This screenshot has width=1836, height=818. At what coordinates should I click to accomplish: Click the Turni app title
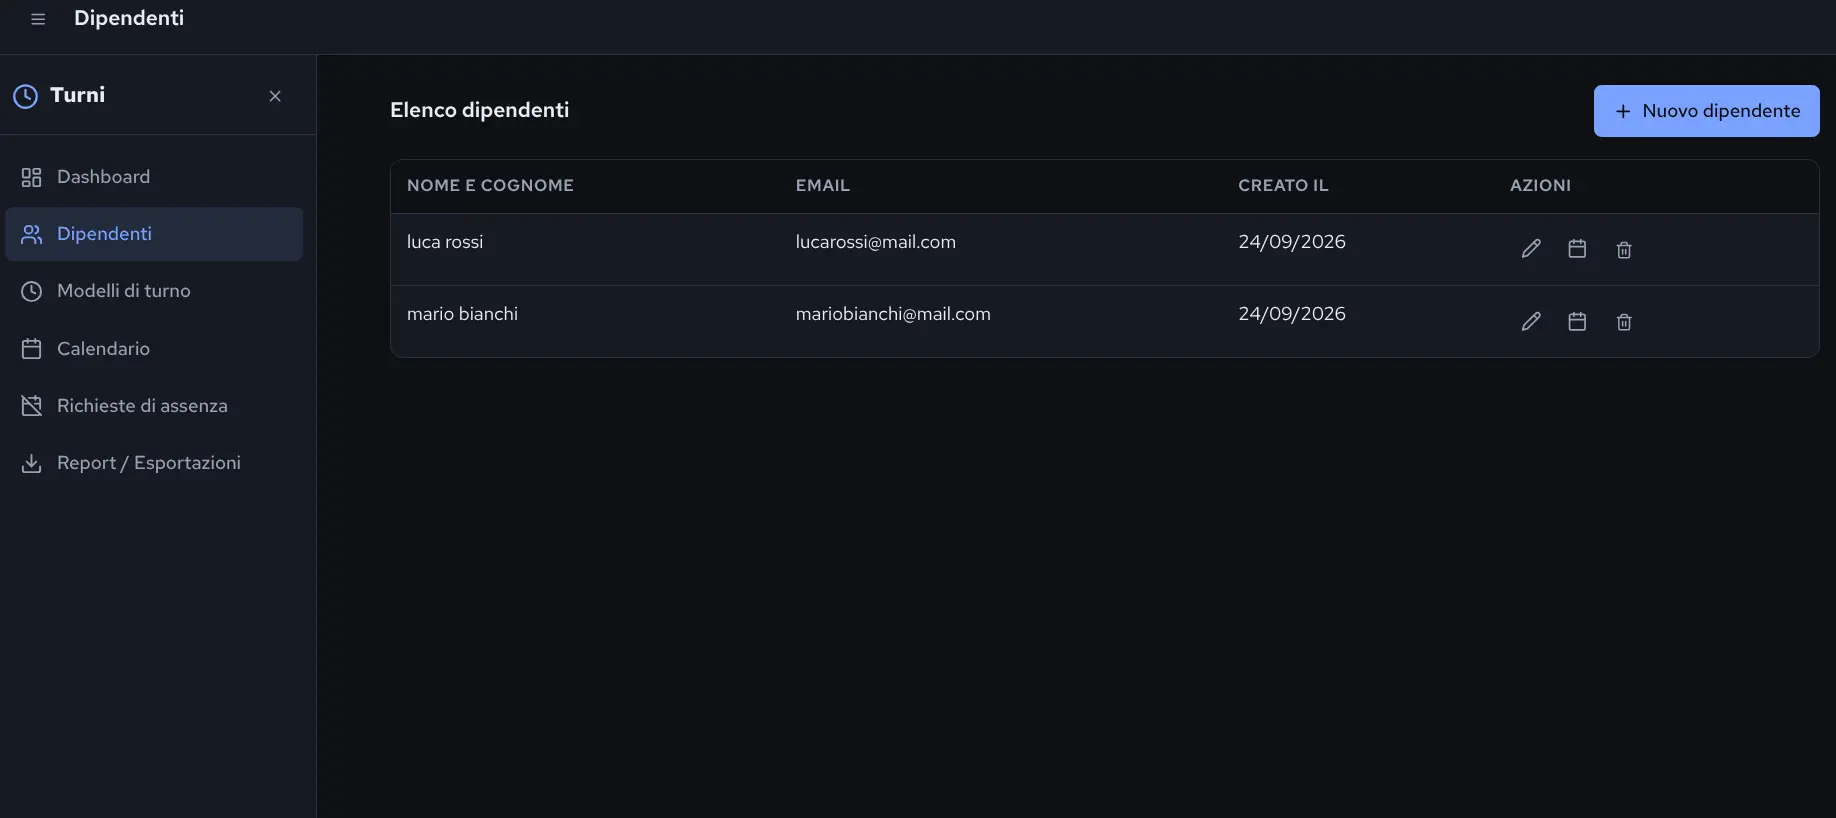tap(77, 95)
